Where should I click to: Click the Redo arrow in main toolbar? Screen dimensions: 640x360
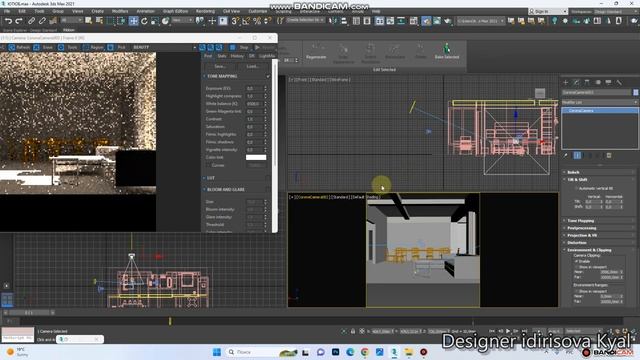(19, 21)
